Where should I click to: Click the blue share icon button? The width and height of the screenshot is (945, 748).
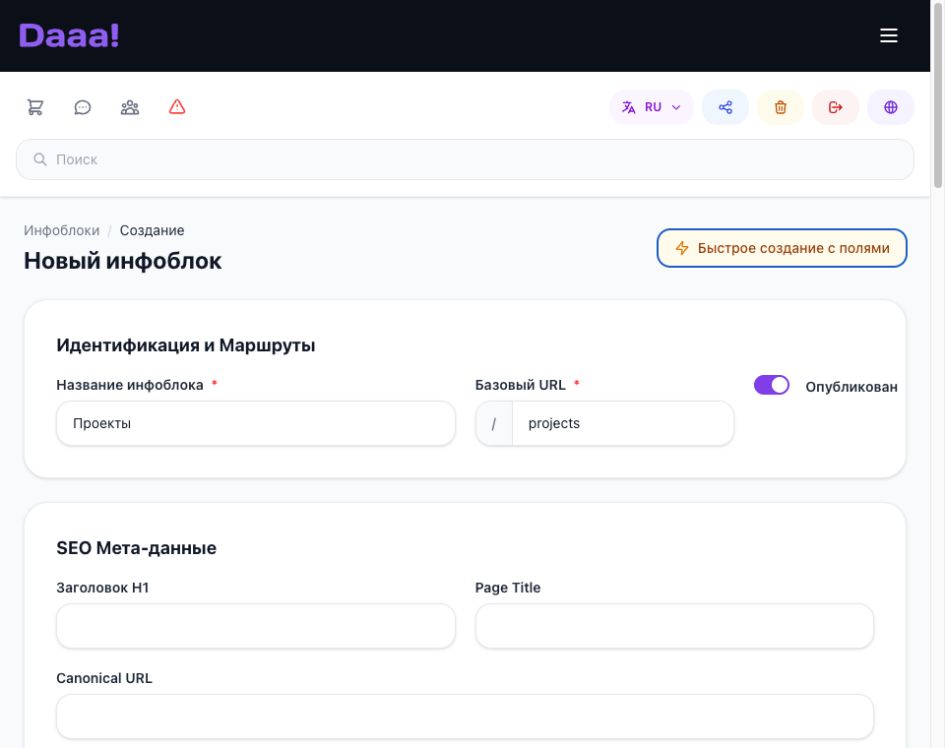pos(725,107)
